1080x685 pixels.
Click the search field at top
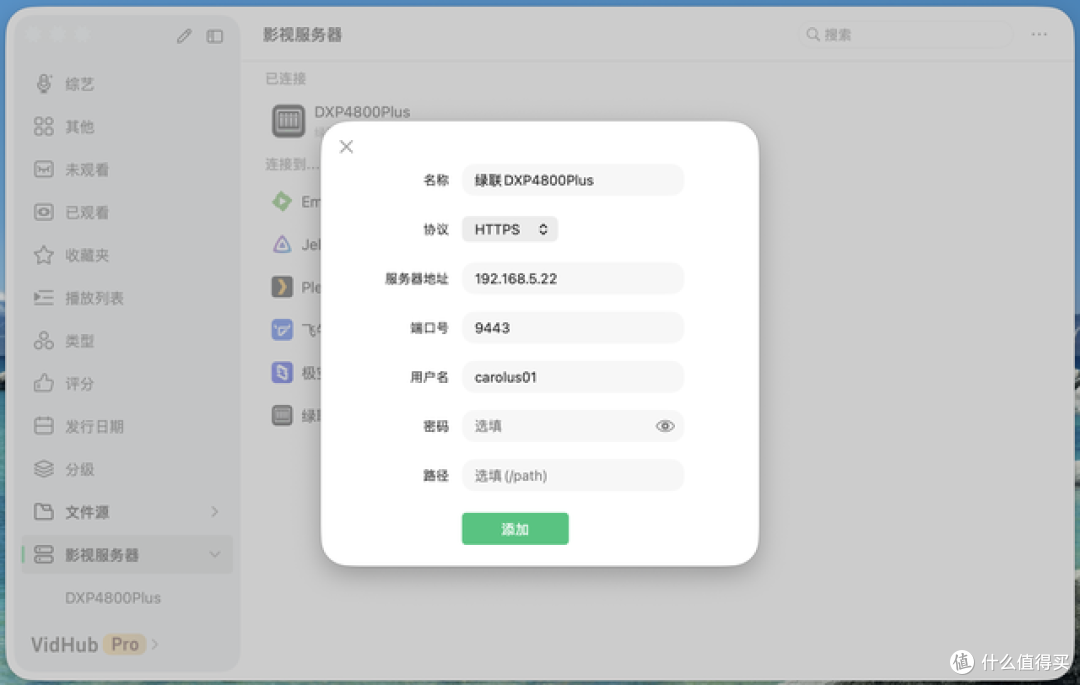[x=906, y=34]
